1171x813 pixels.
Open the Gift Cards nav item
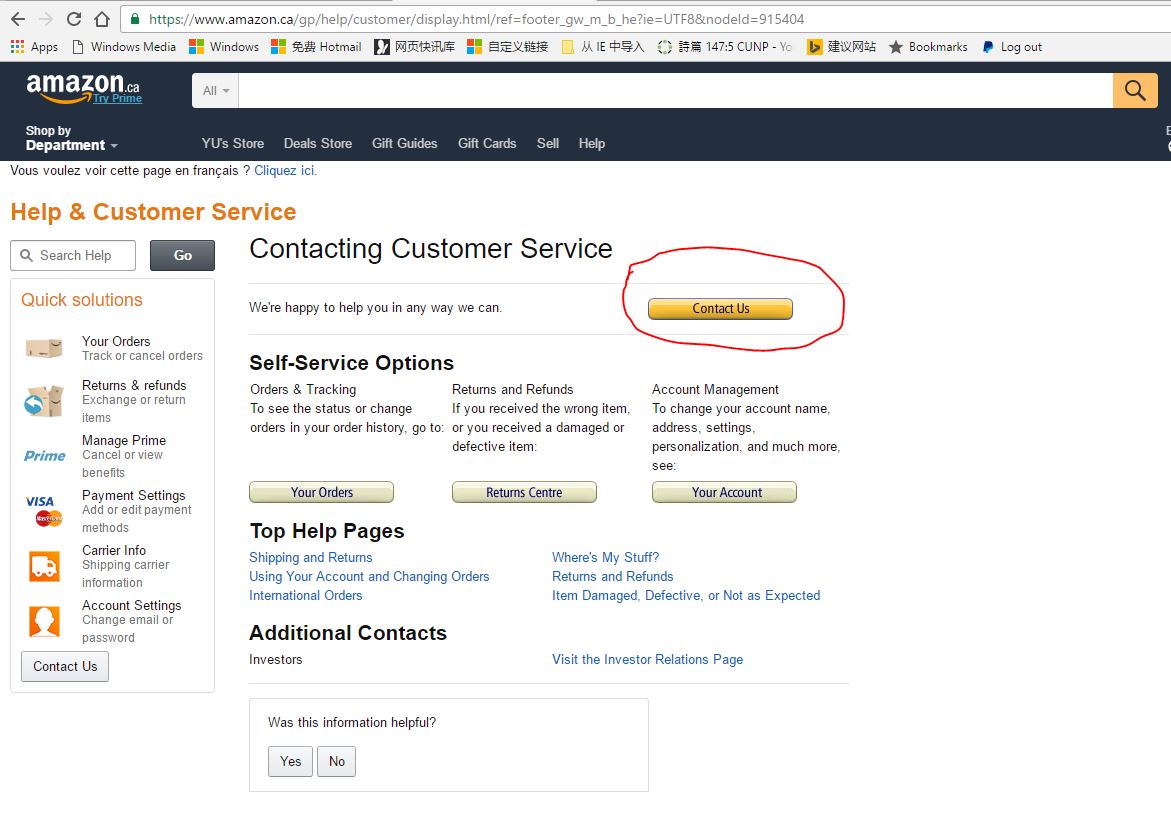click(487, 143)
